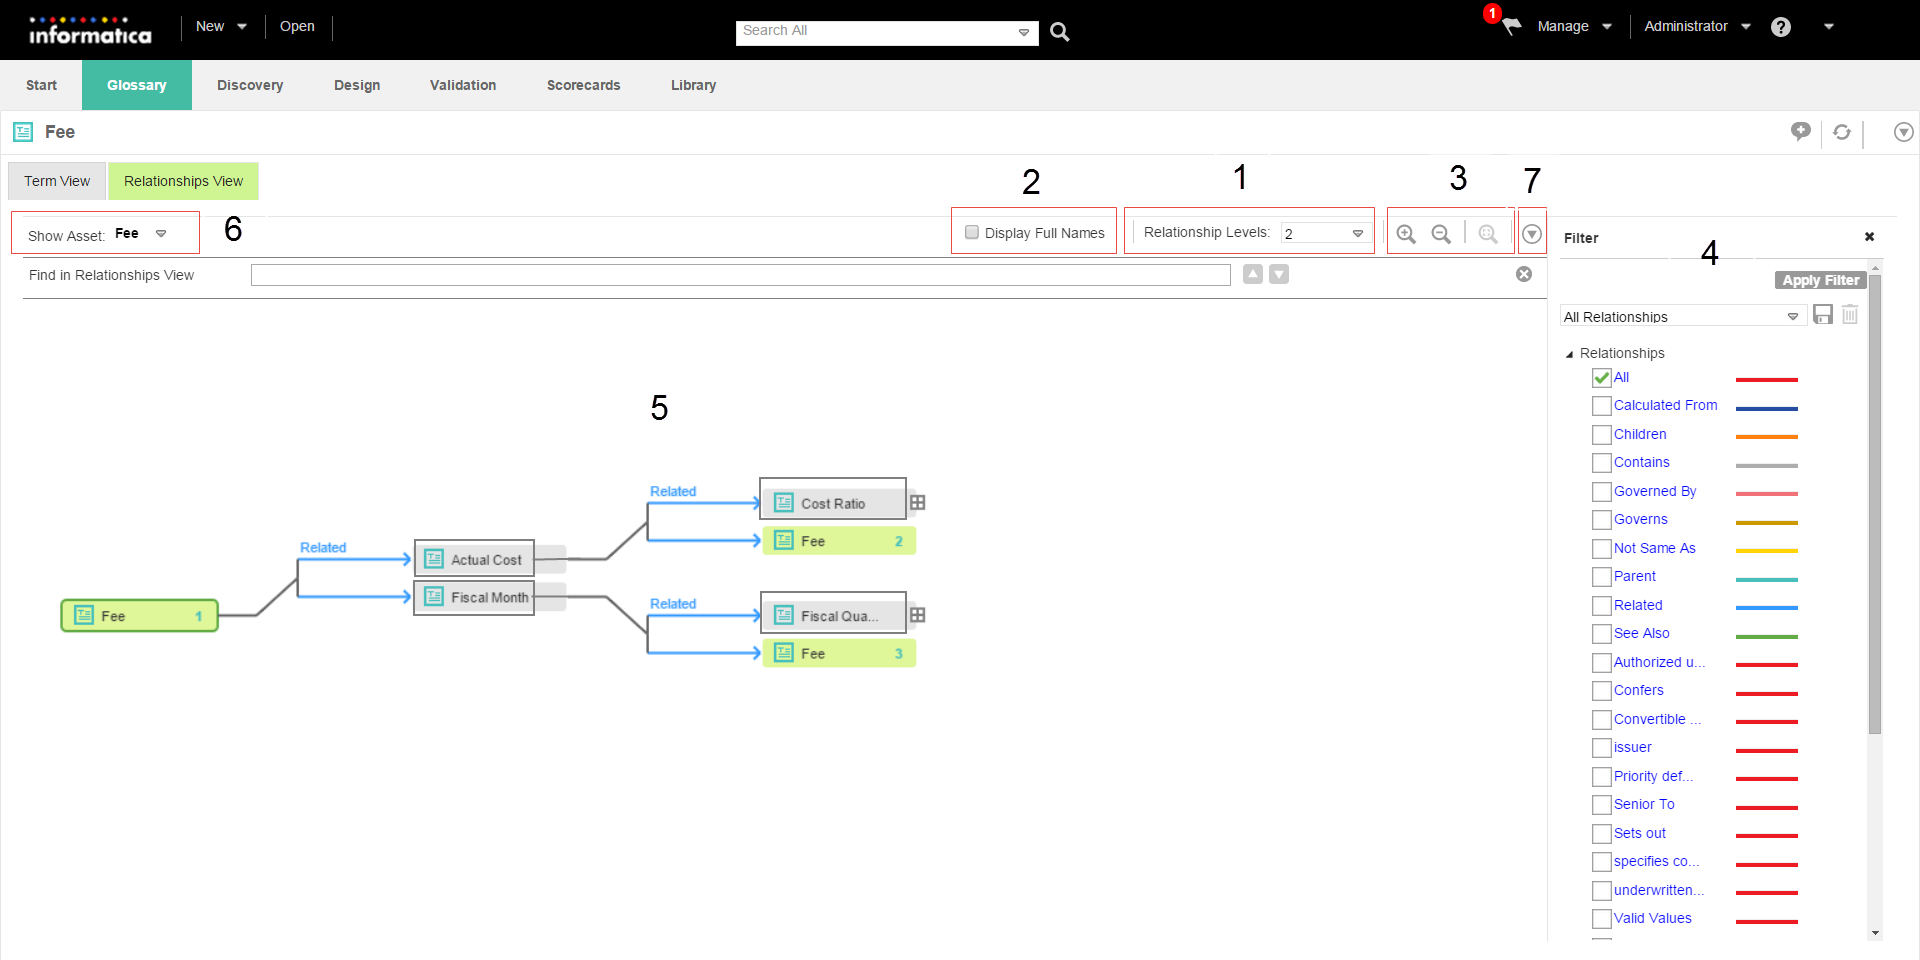
Task: Click the Valid Values relationship link
Action: point(1652,918)
